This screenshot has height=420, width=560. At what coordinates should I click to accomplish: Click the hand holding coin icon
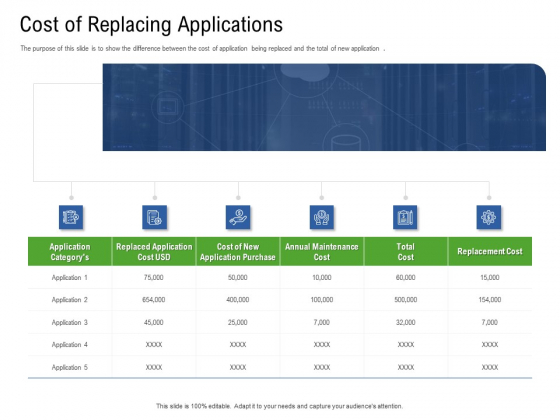(238, 217)
